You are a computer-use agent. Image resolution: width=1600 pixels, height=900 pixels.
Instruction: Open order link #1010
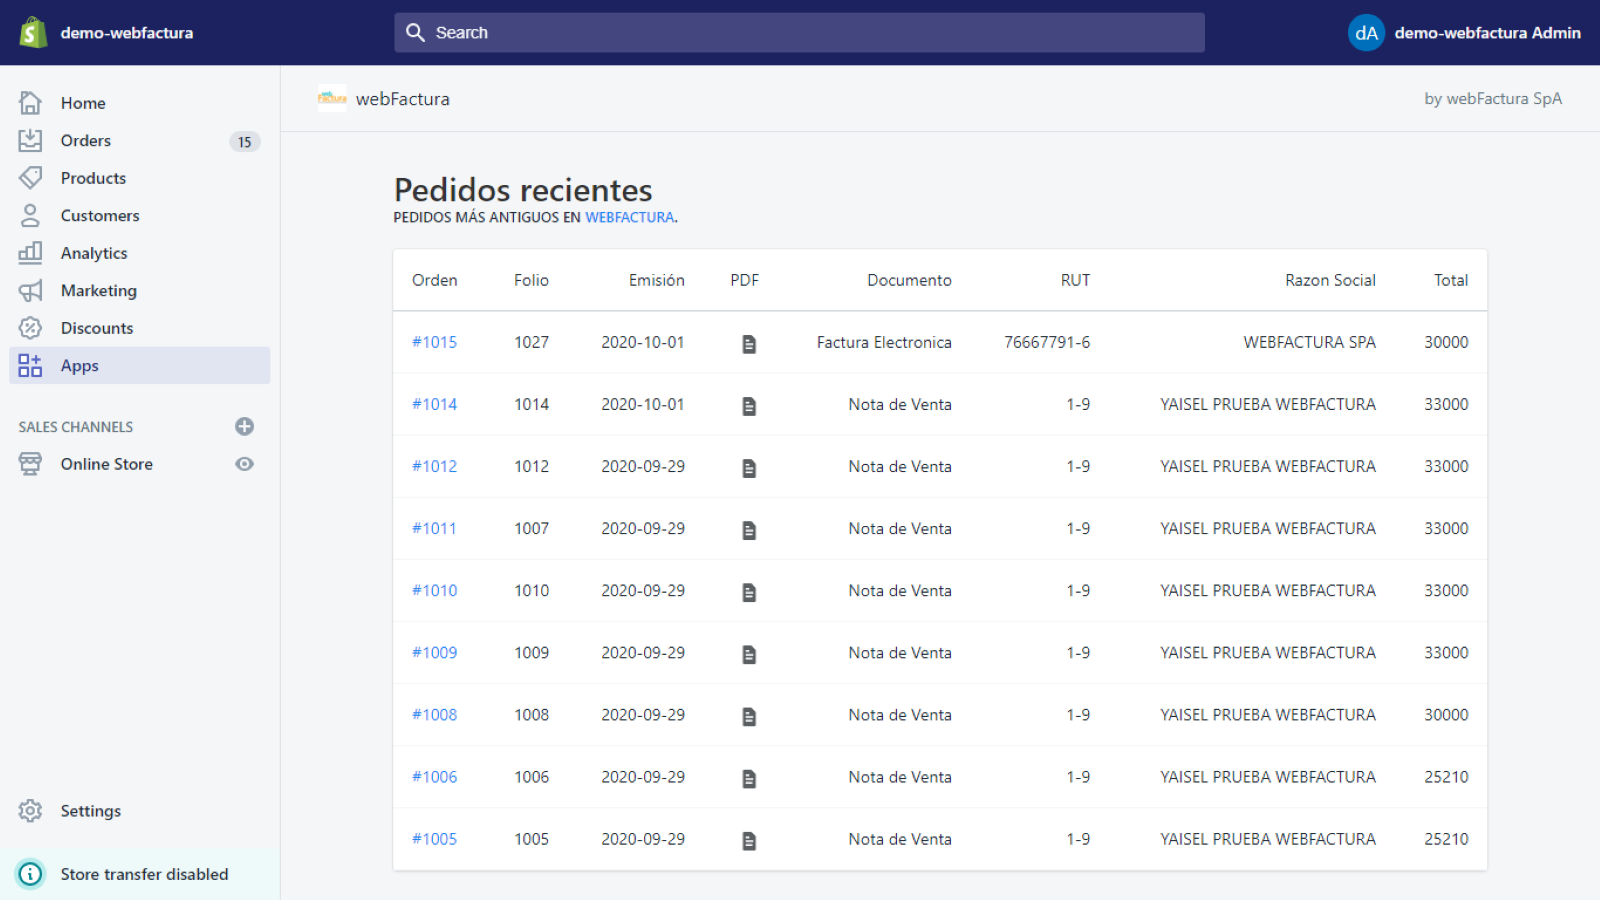click(434, 590)
